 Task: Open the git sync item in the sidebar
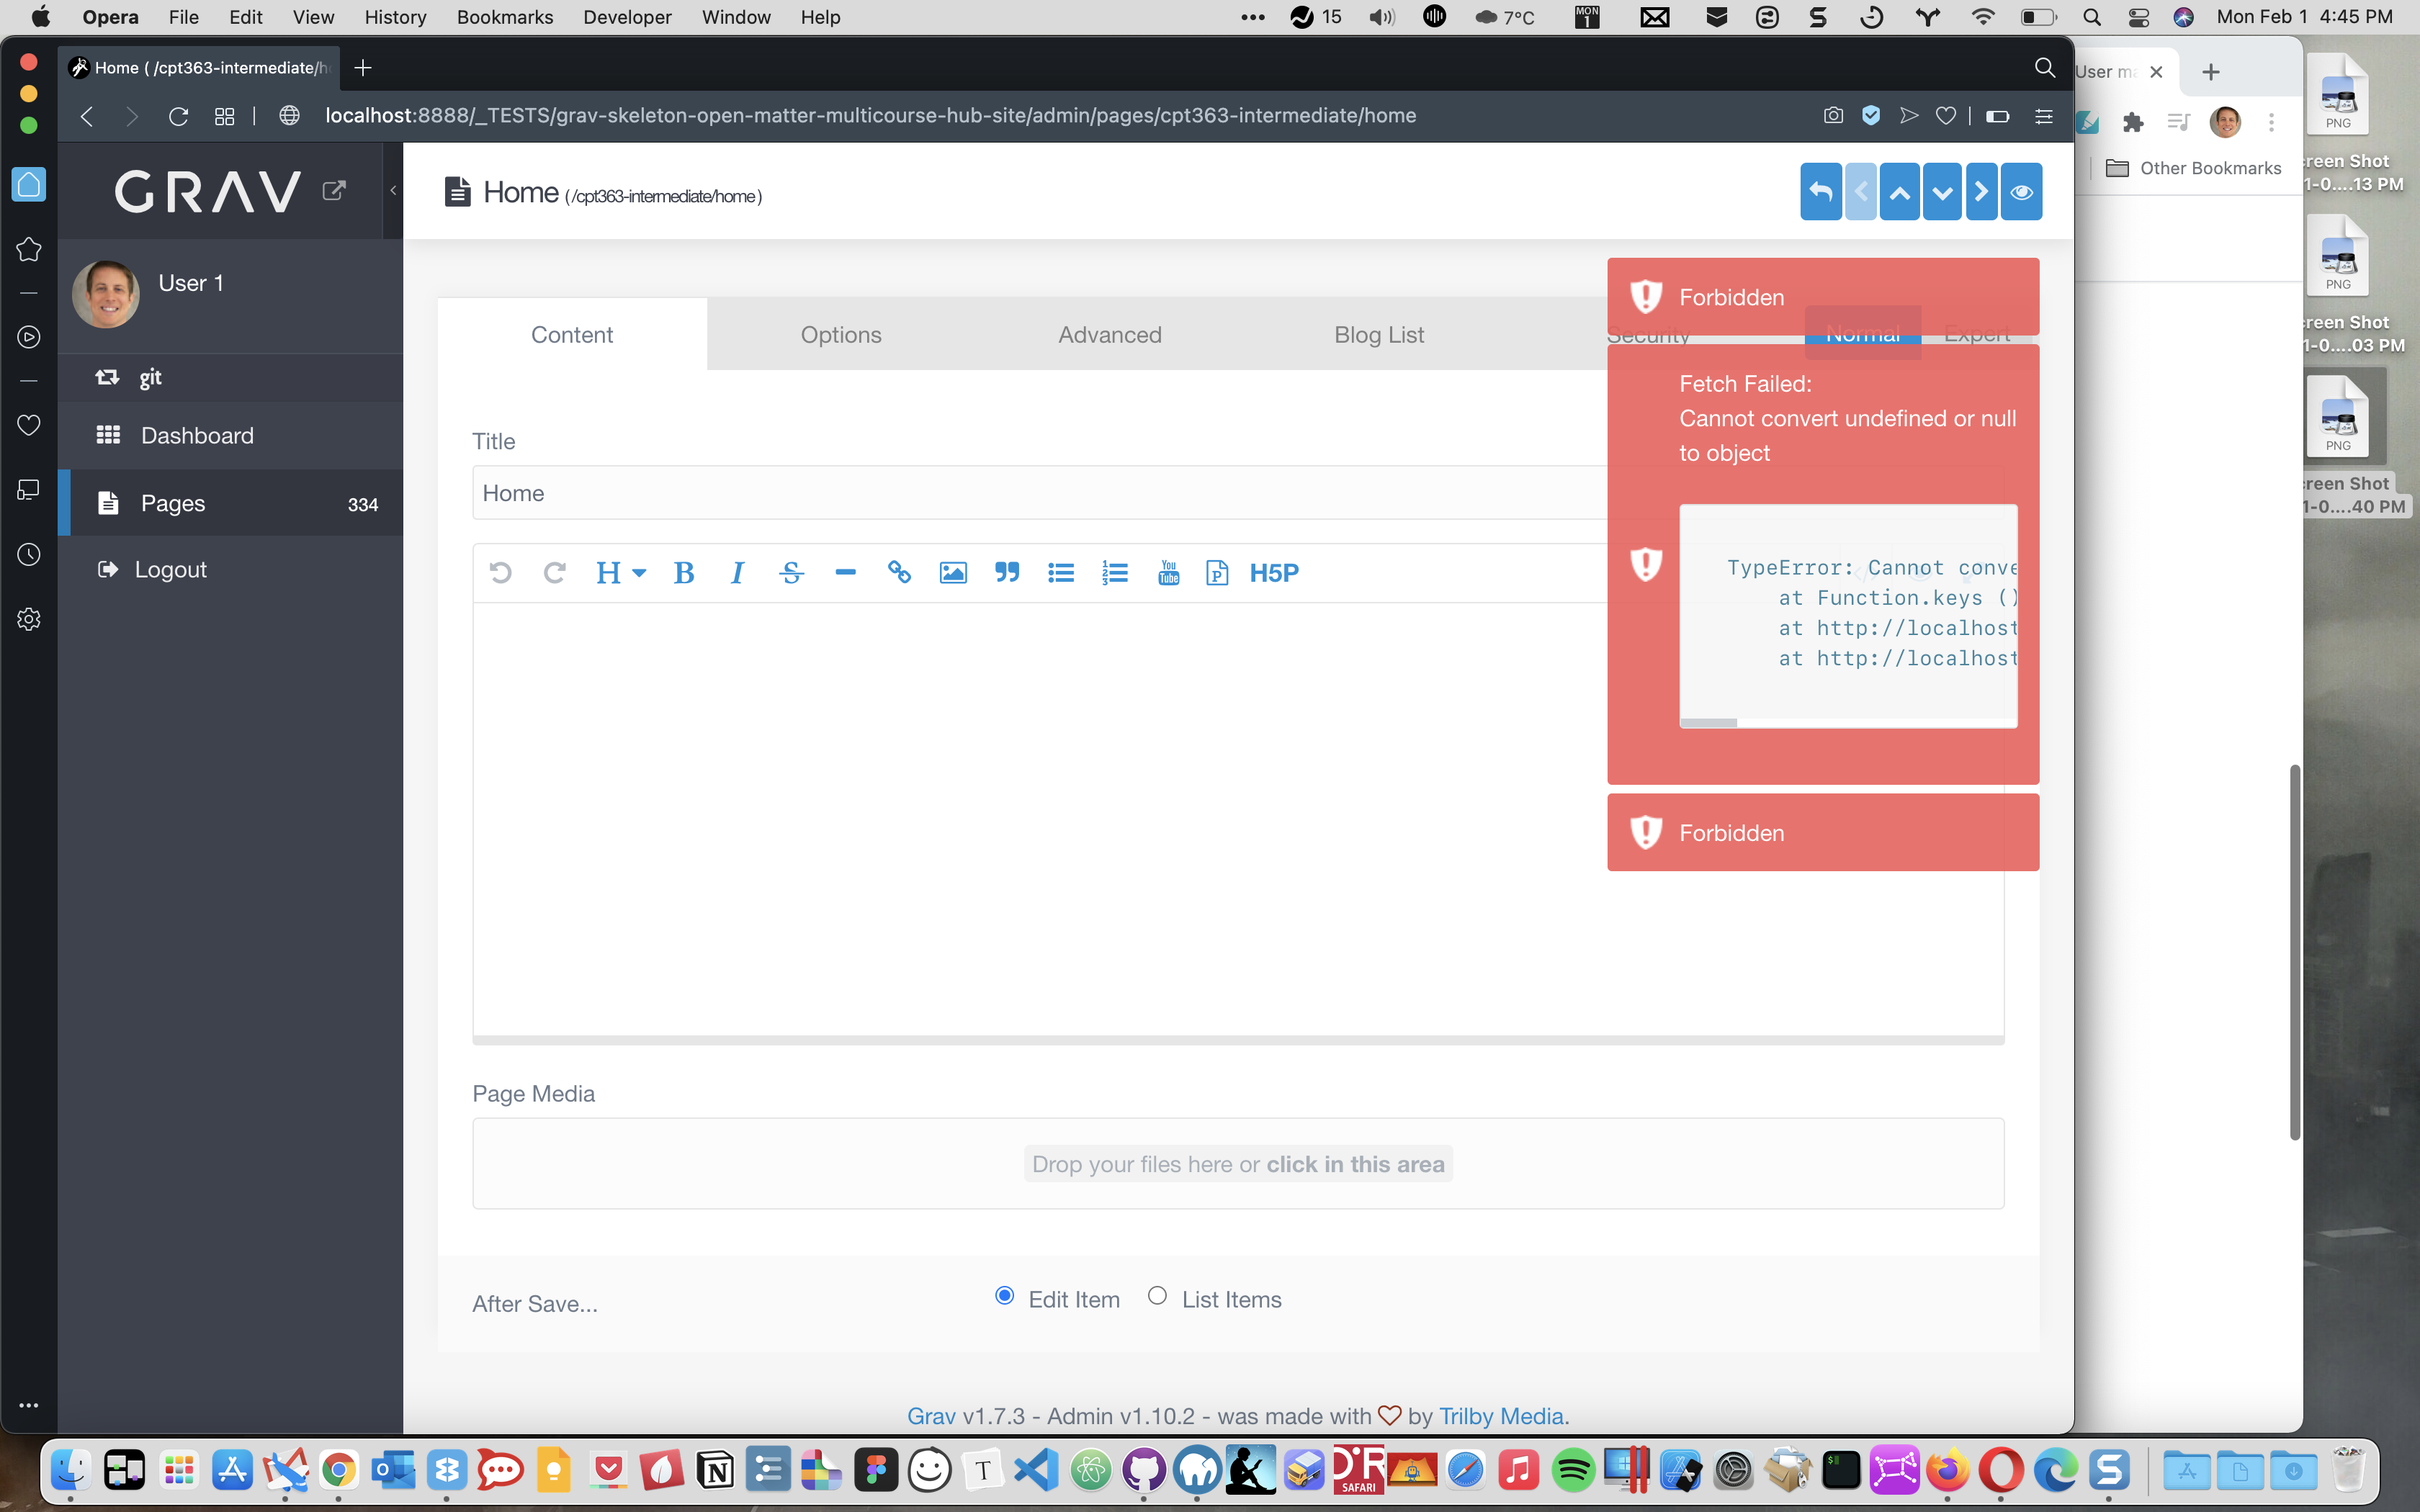(x=150, y=377)
